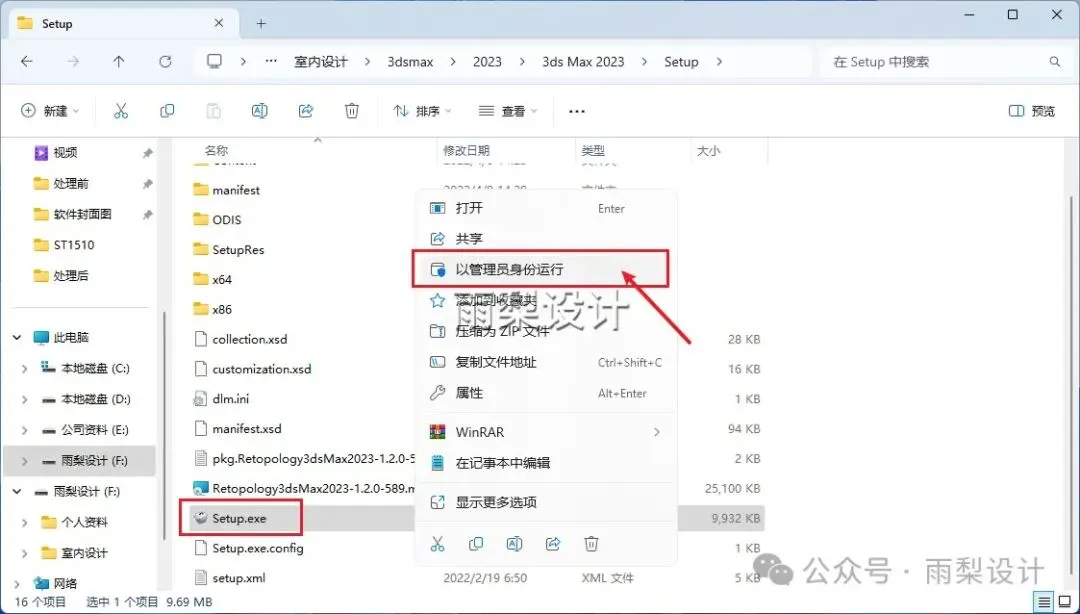Click the search magnifier icon

pos(1055,61)
